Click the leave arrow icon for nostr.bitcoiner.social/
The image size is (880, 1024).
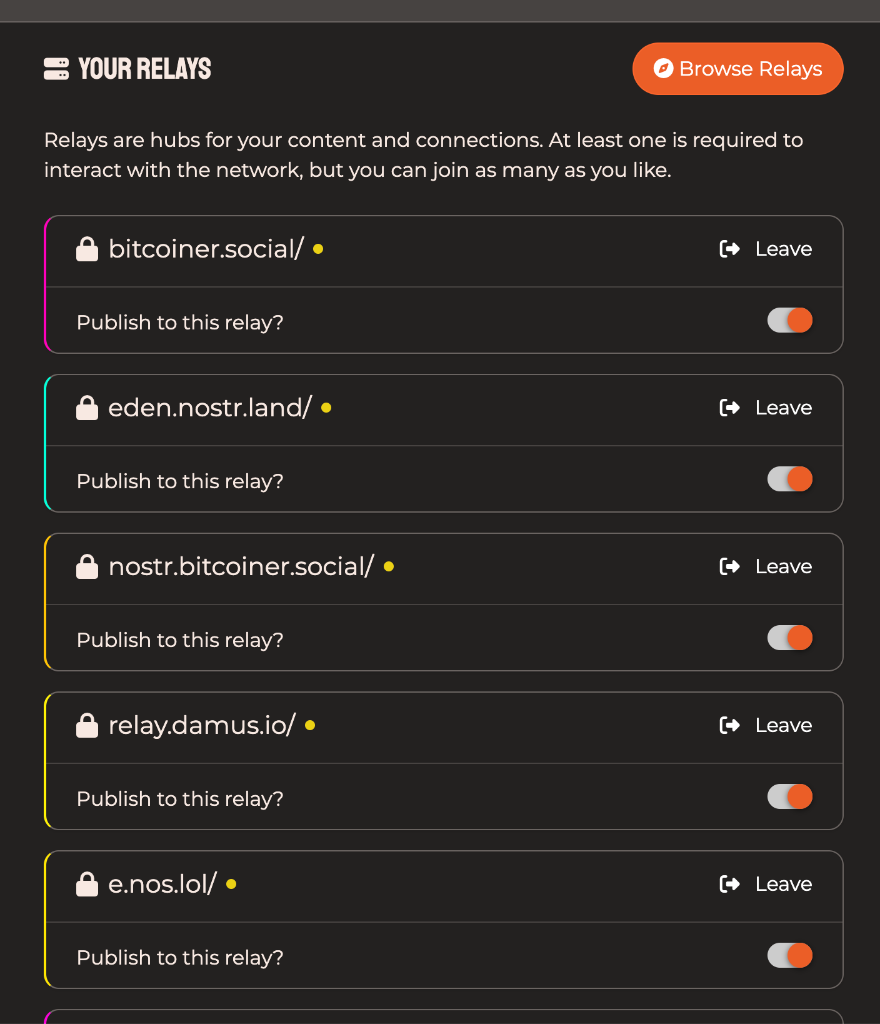point(730,567)
